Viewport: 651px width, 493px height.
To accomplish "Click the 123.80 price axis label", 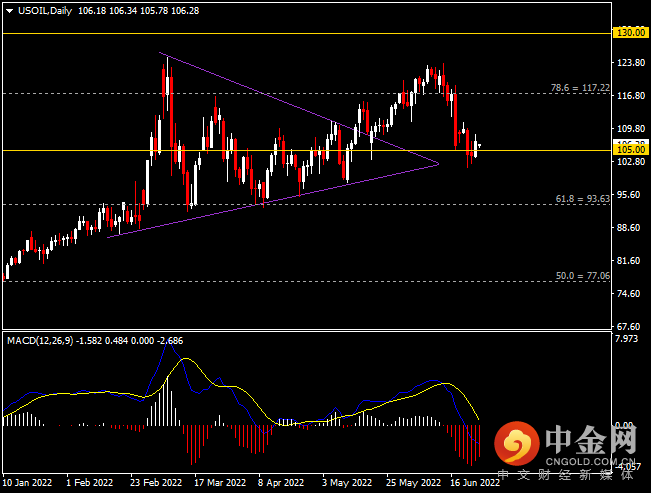I will (x=631, y=63).
